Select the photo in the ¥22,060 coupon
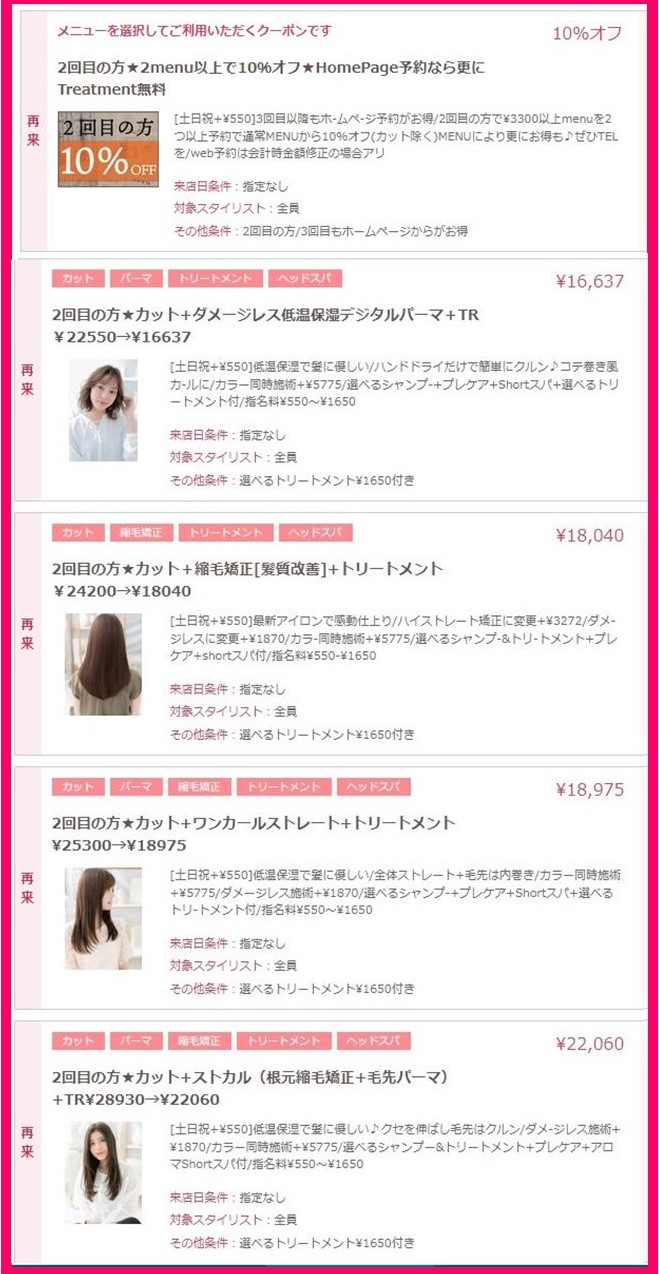Screen dimensions: 659x1274 103,1172
